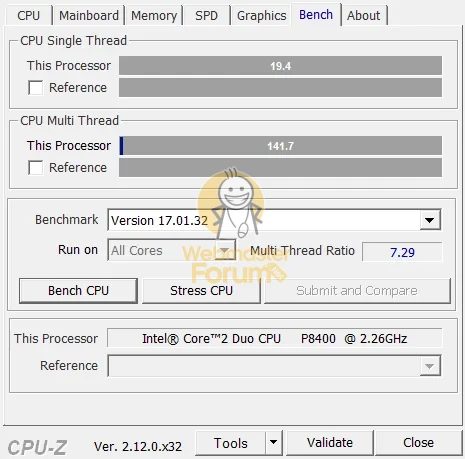Start the Bench CPU test
465x459 pixels.
pyautogui.click(x=78, y=291)
